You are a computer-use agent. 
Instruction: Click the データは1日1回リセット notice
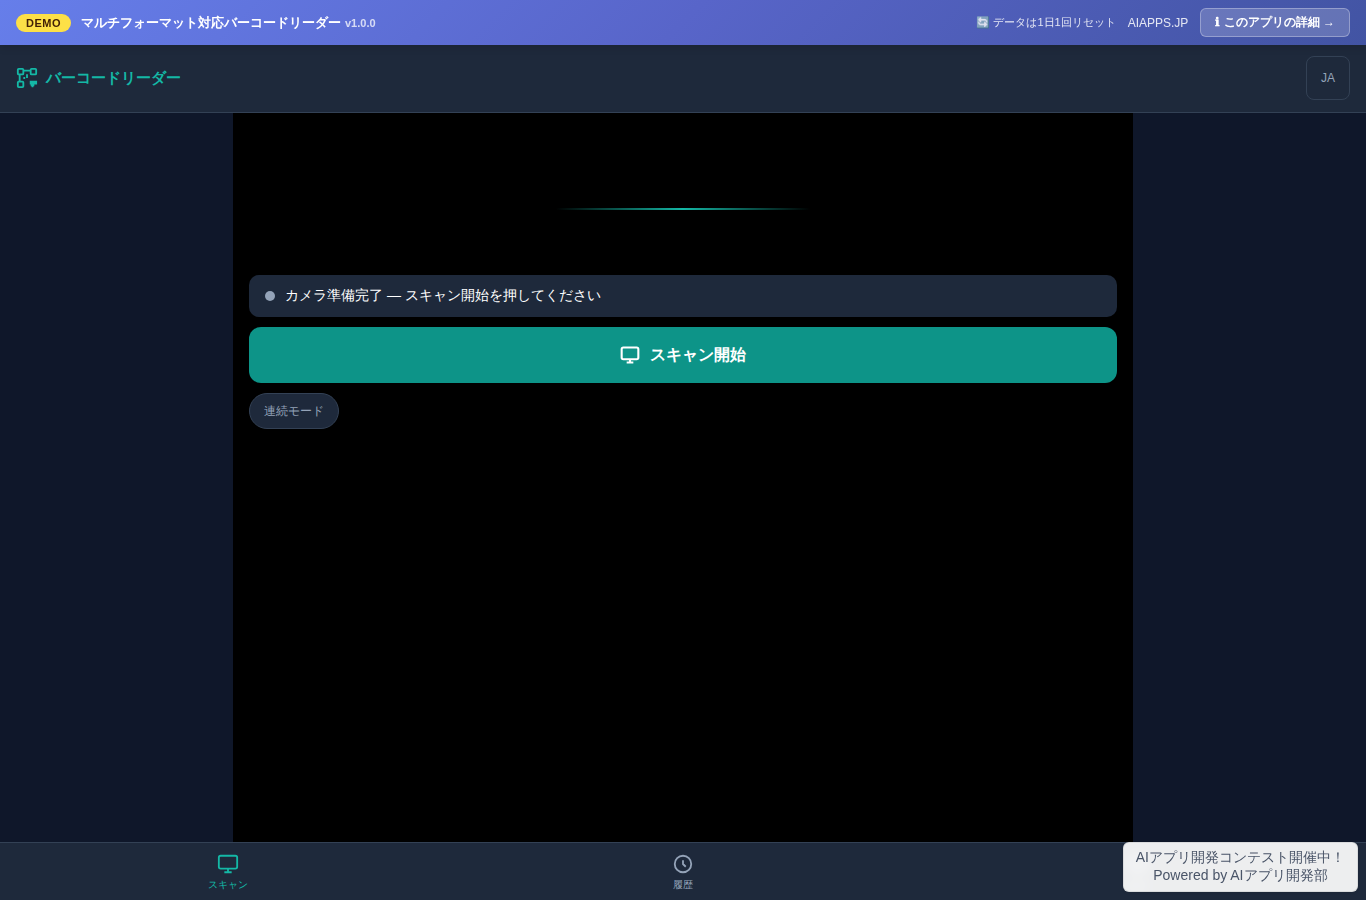click(x=1045, y=23)
